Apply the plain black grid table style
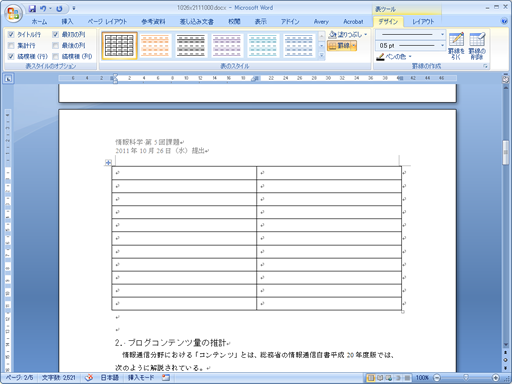Viewport: 512px width, 384px height. pyautogui.click(x=119, y=46)
